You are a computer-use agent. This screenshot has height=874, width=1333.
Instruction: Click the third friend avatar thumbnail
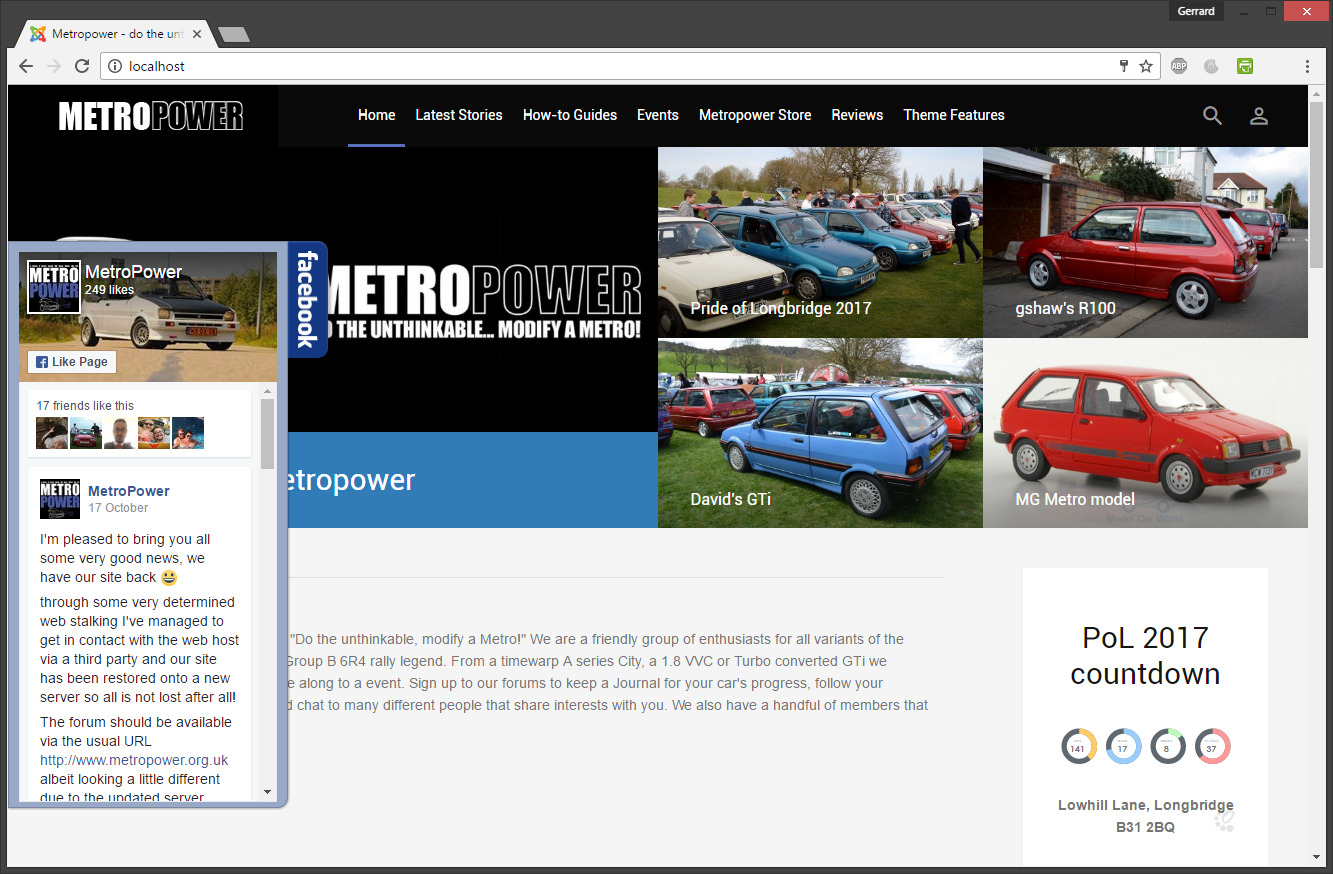[120, 433]
